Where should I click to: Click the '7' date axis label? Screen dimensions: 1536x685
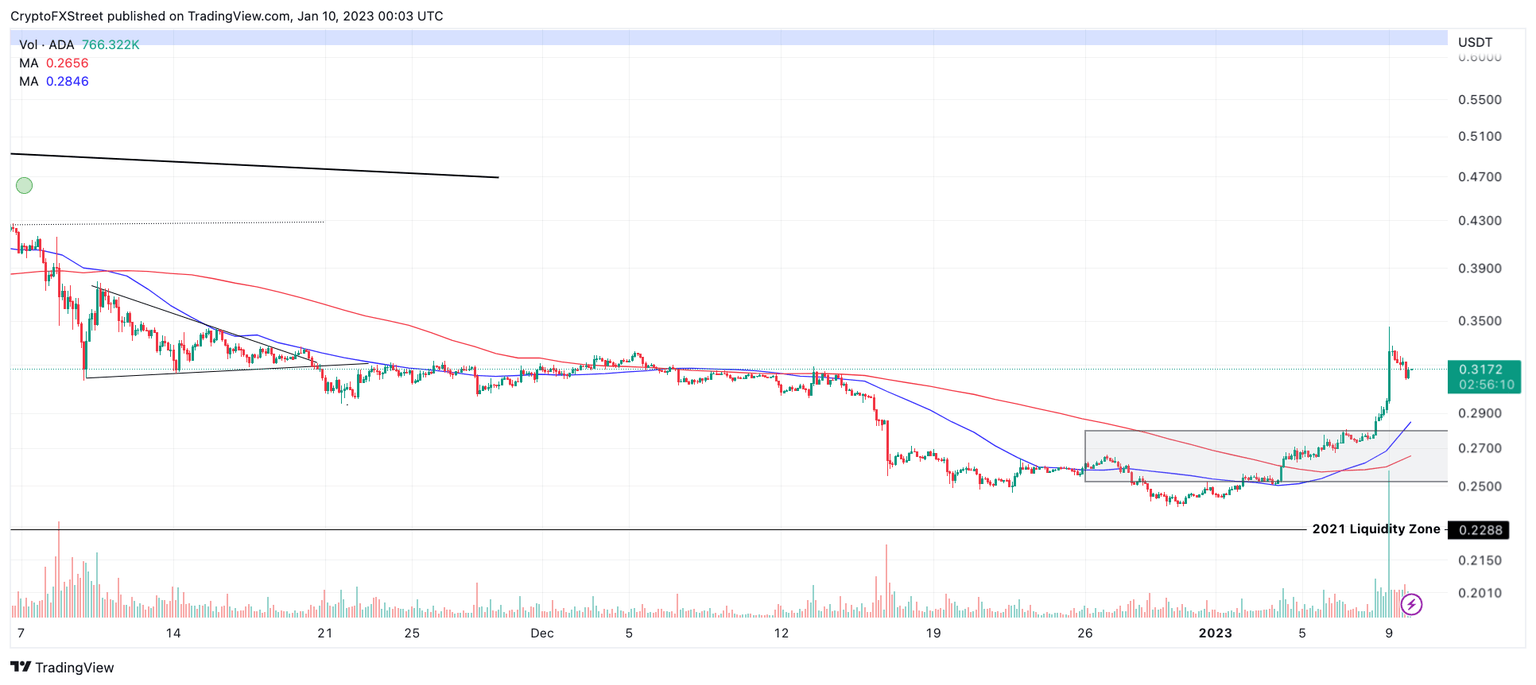click(x=21, y=633)
